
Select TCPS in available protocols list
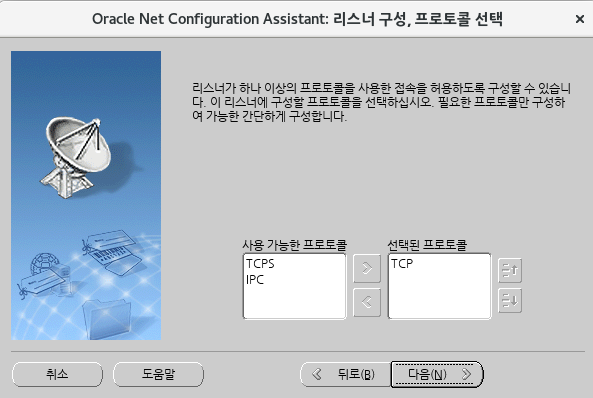(x=260, y=264)
